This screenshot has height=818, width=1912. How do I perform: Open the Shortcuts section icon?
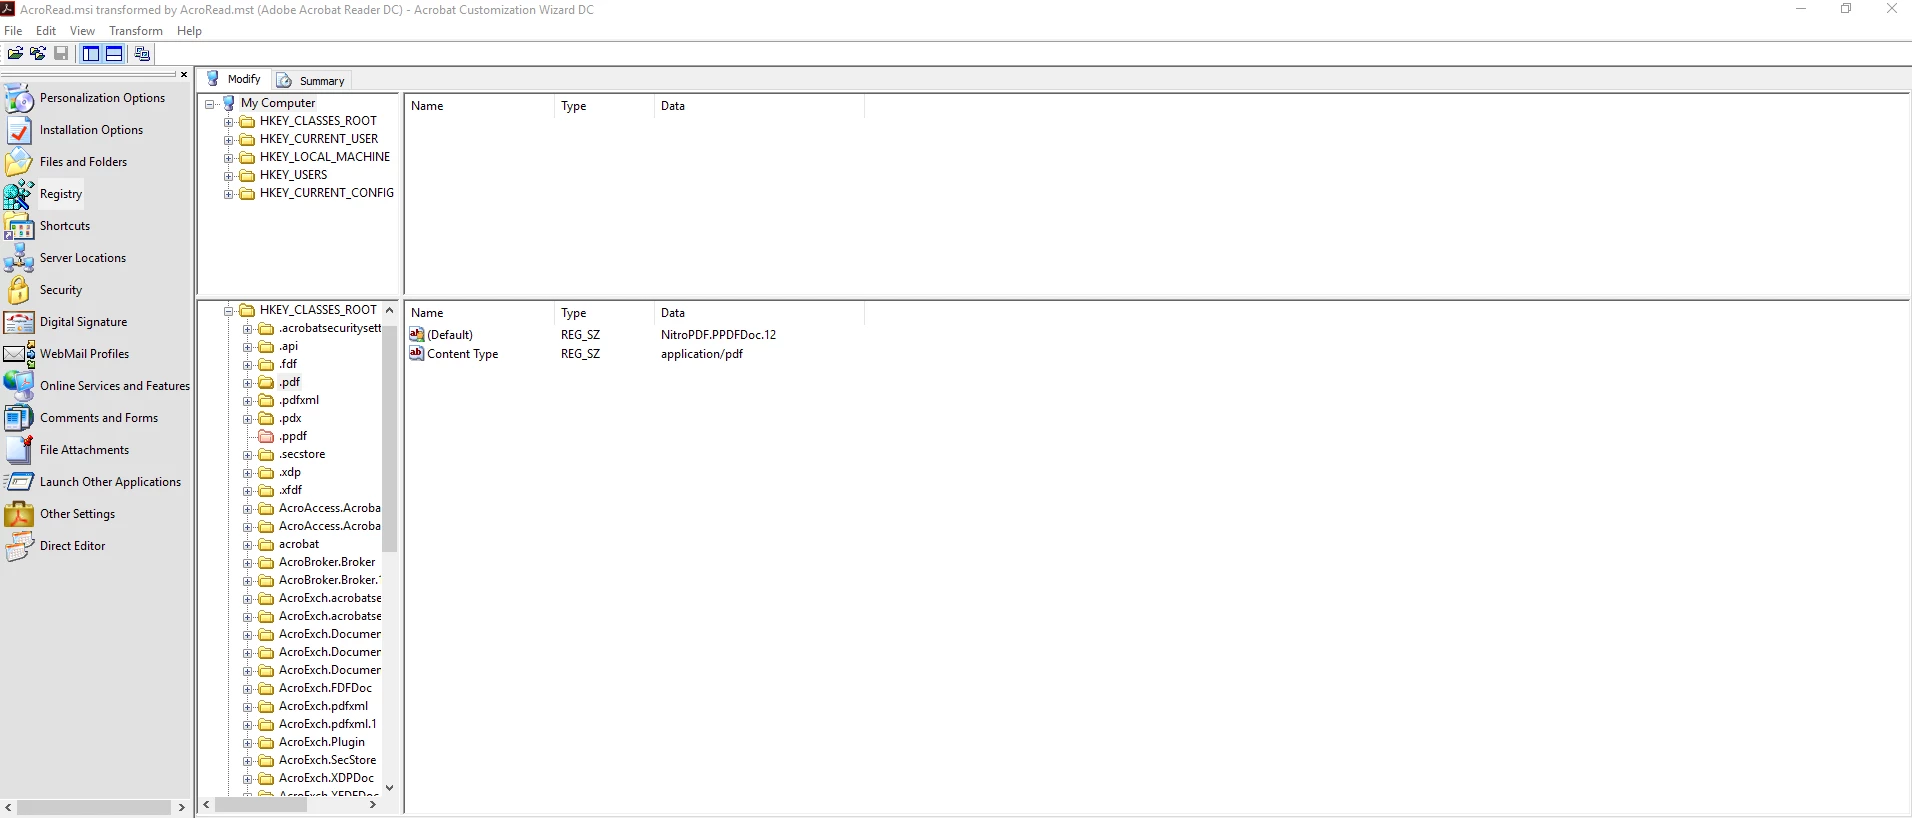coord(19,226)
